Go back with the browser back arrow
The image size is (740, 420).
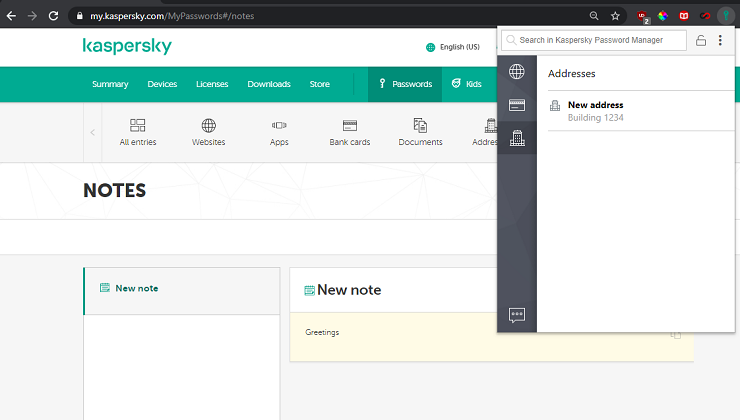pos(11,16)
